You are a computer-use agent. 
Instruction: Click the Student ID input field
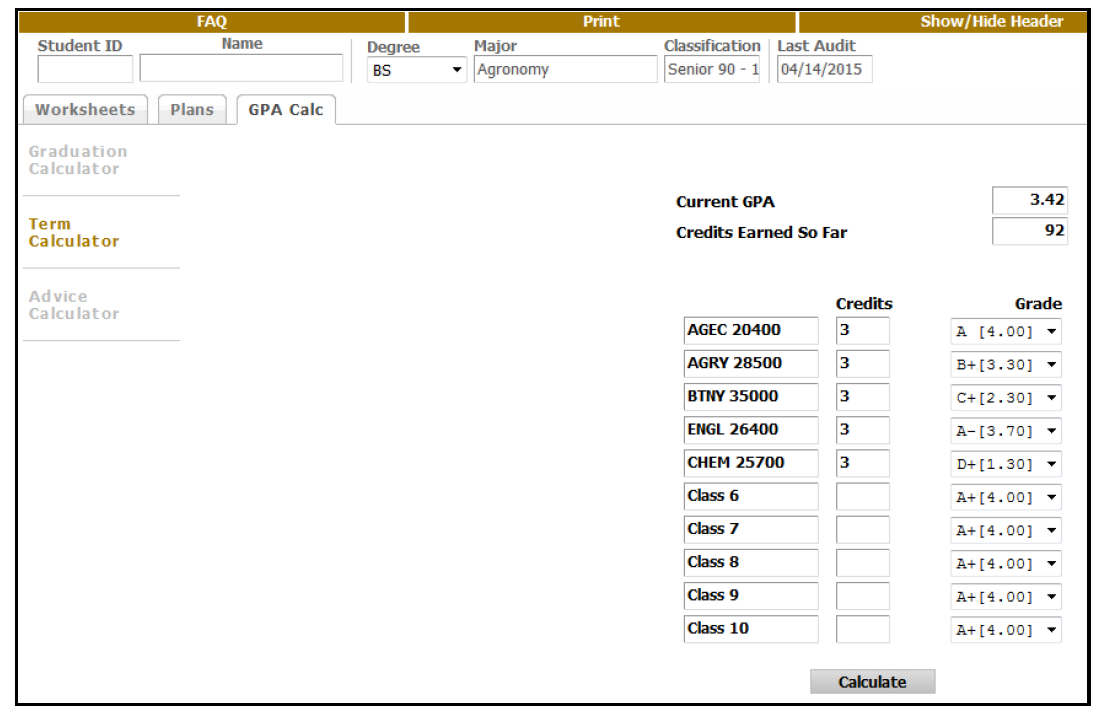coord(85,68)
